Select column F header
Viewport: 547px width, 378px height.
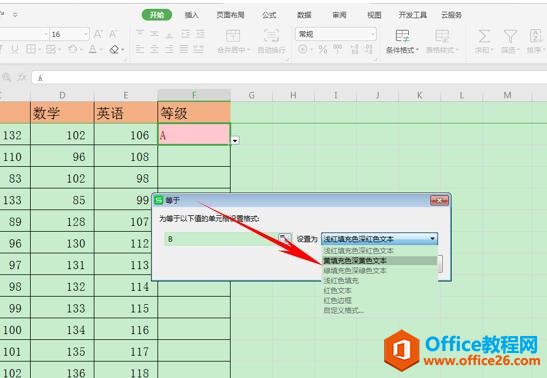(194, 95)
